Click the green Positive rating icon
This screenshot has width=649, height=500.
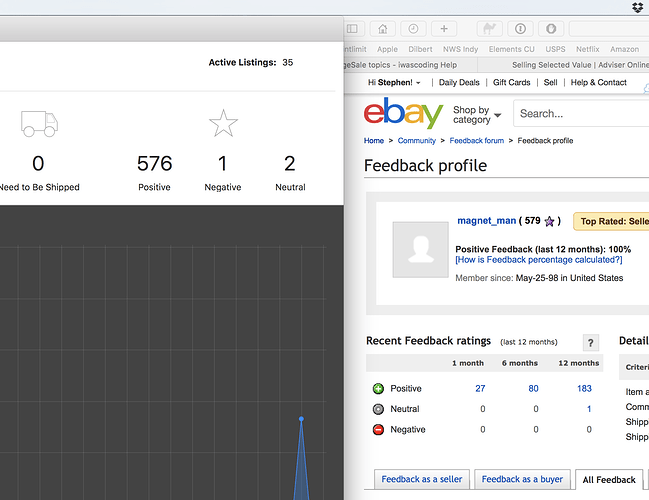pyautogui.click(x=378, y=389)
